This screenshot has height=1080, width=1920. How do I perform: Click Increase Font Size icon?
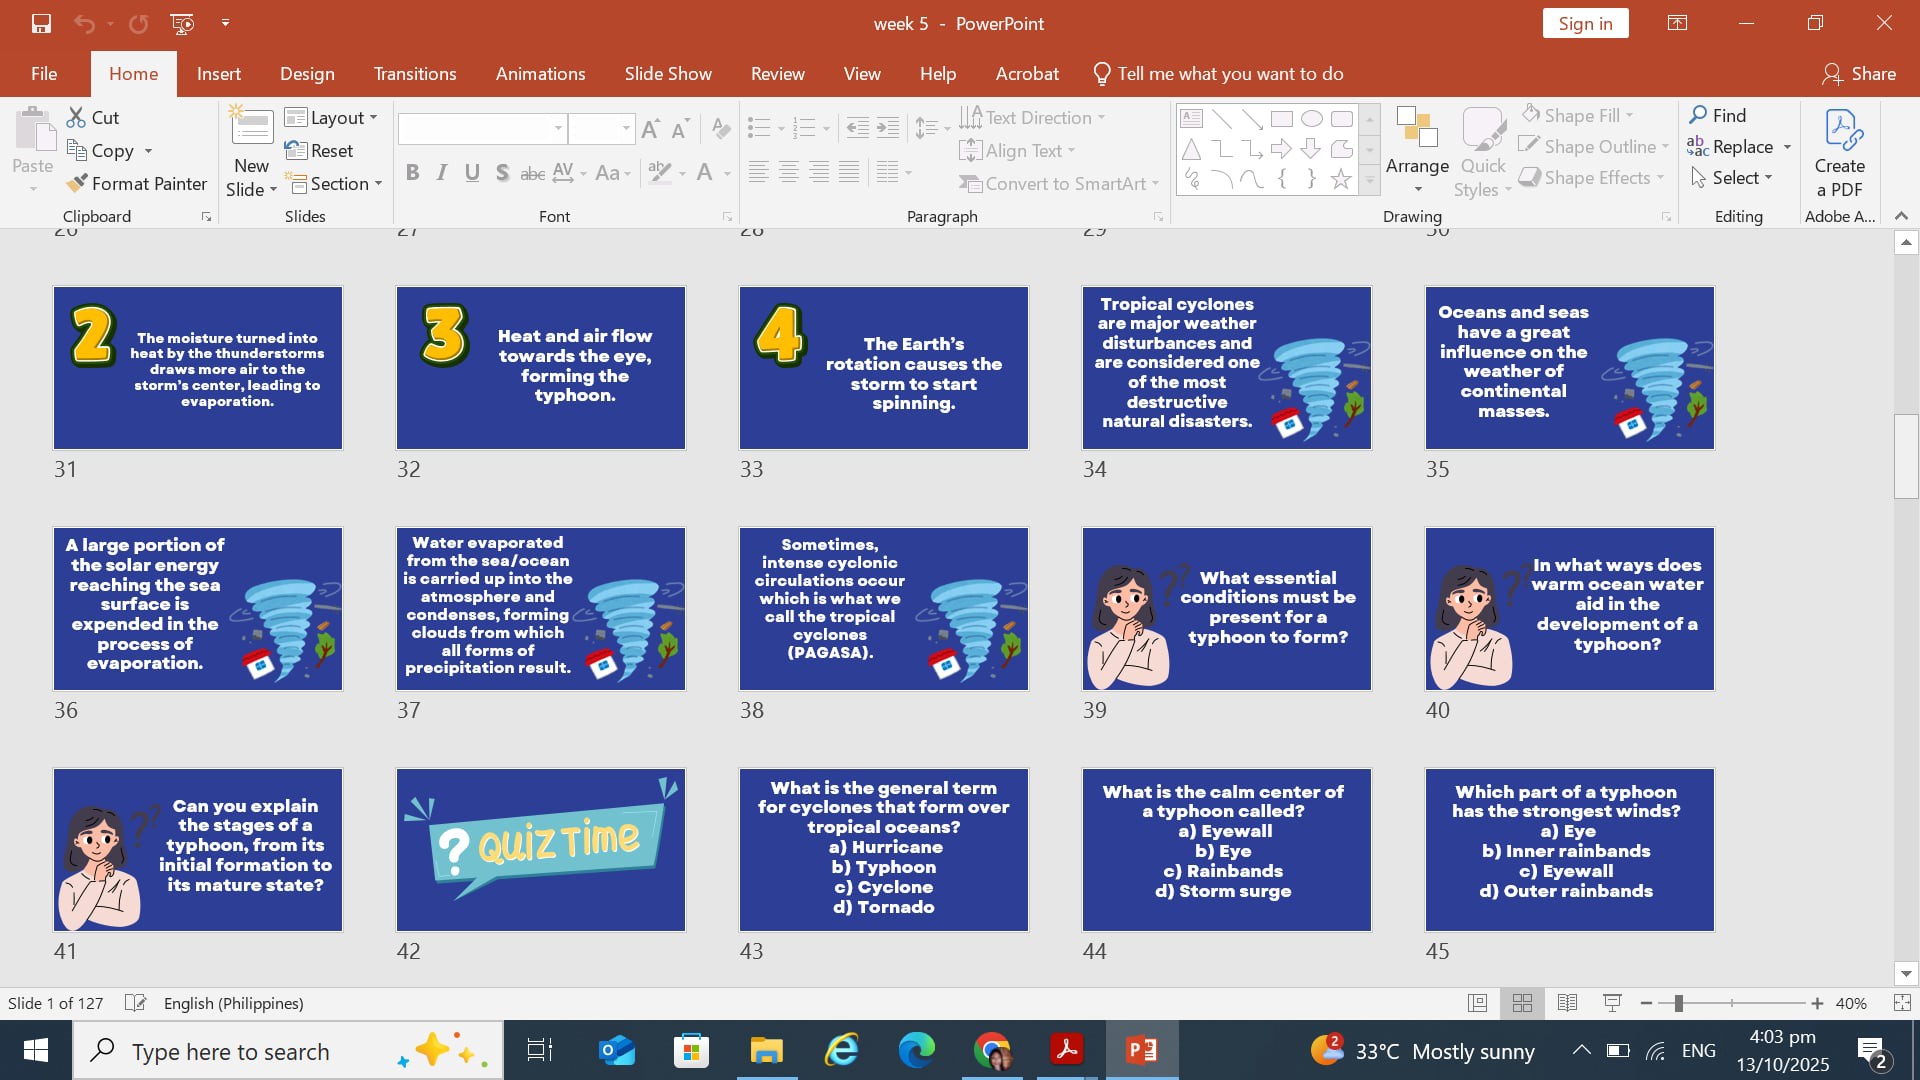tap(651, 128)
